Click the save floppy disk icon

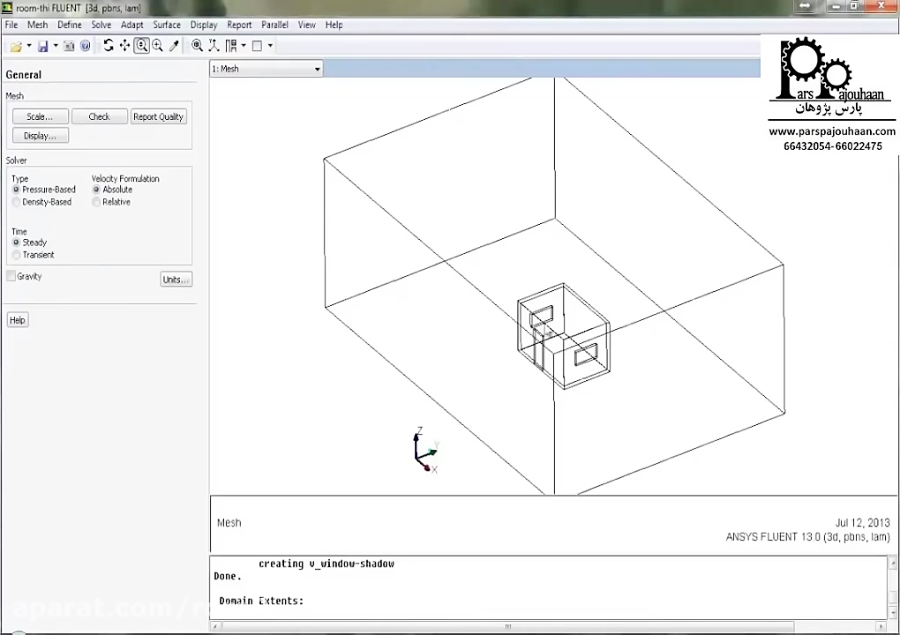[x=43, y=47]
